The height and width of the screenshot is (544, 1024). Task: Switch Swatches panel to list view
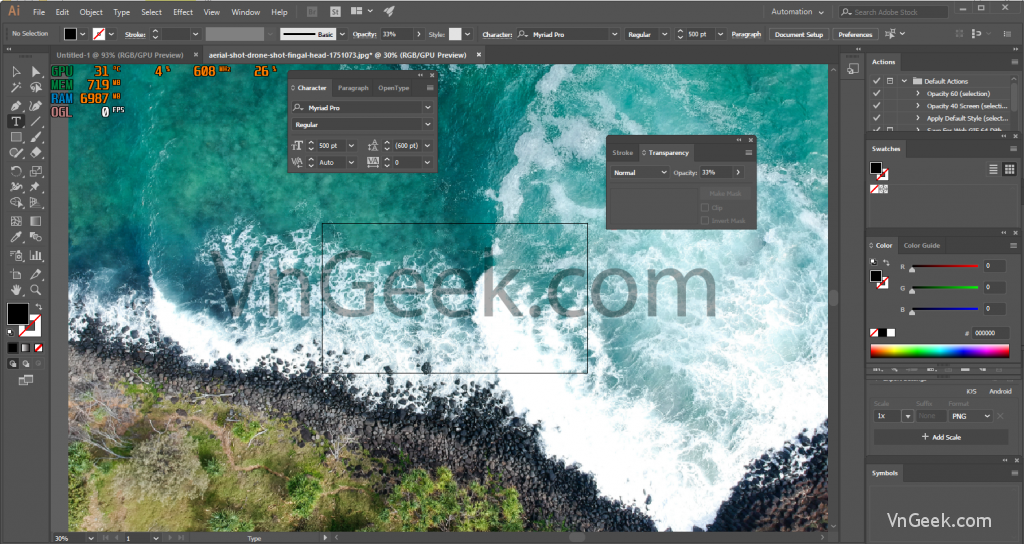(x=993, y=169)
